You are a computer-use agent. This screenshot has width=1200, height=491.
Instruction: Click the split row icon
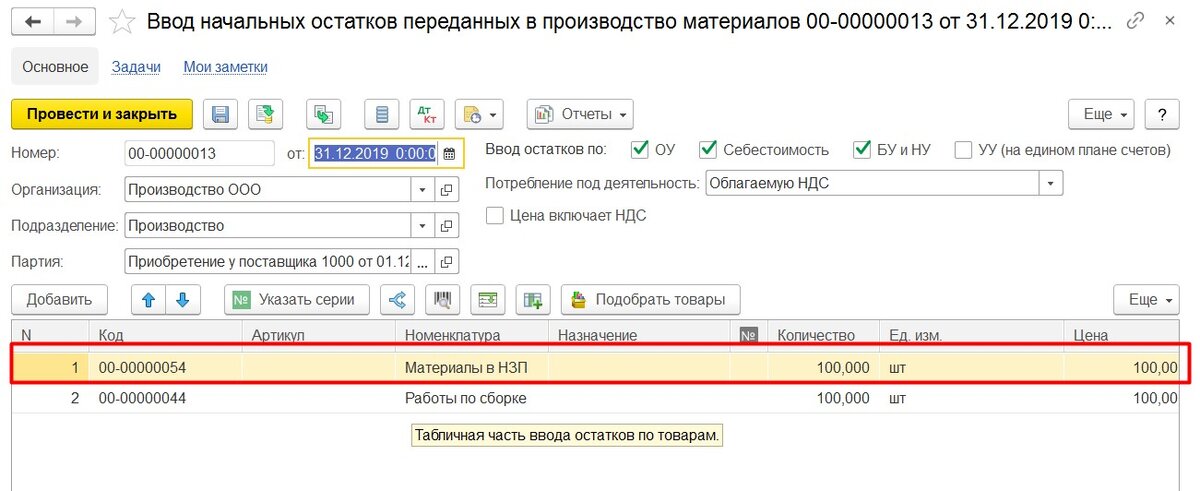pos(398,299)
